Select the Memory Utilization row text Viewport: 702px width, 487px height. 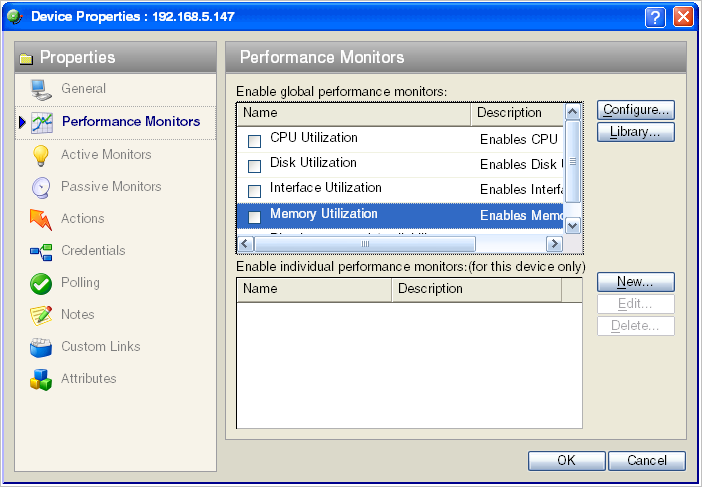(324, 214)
